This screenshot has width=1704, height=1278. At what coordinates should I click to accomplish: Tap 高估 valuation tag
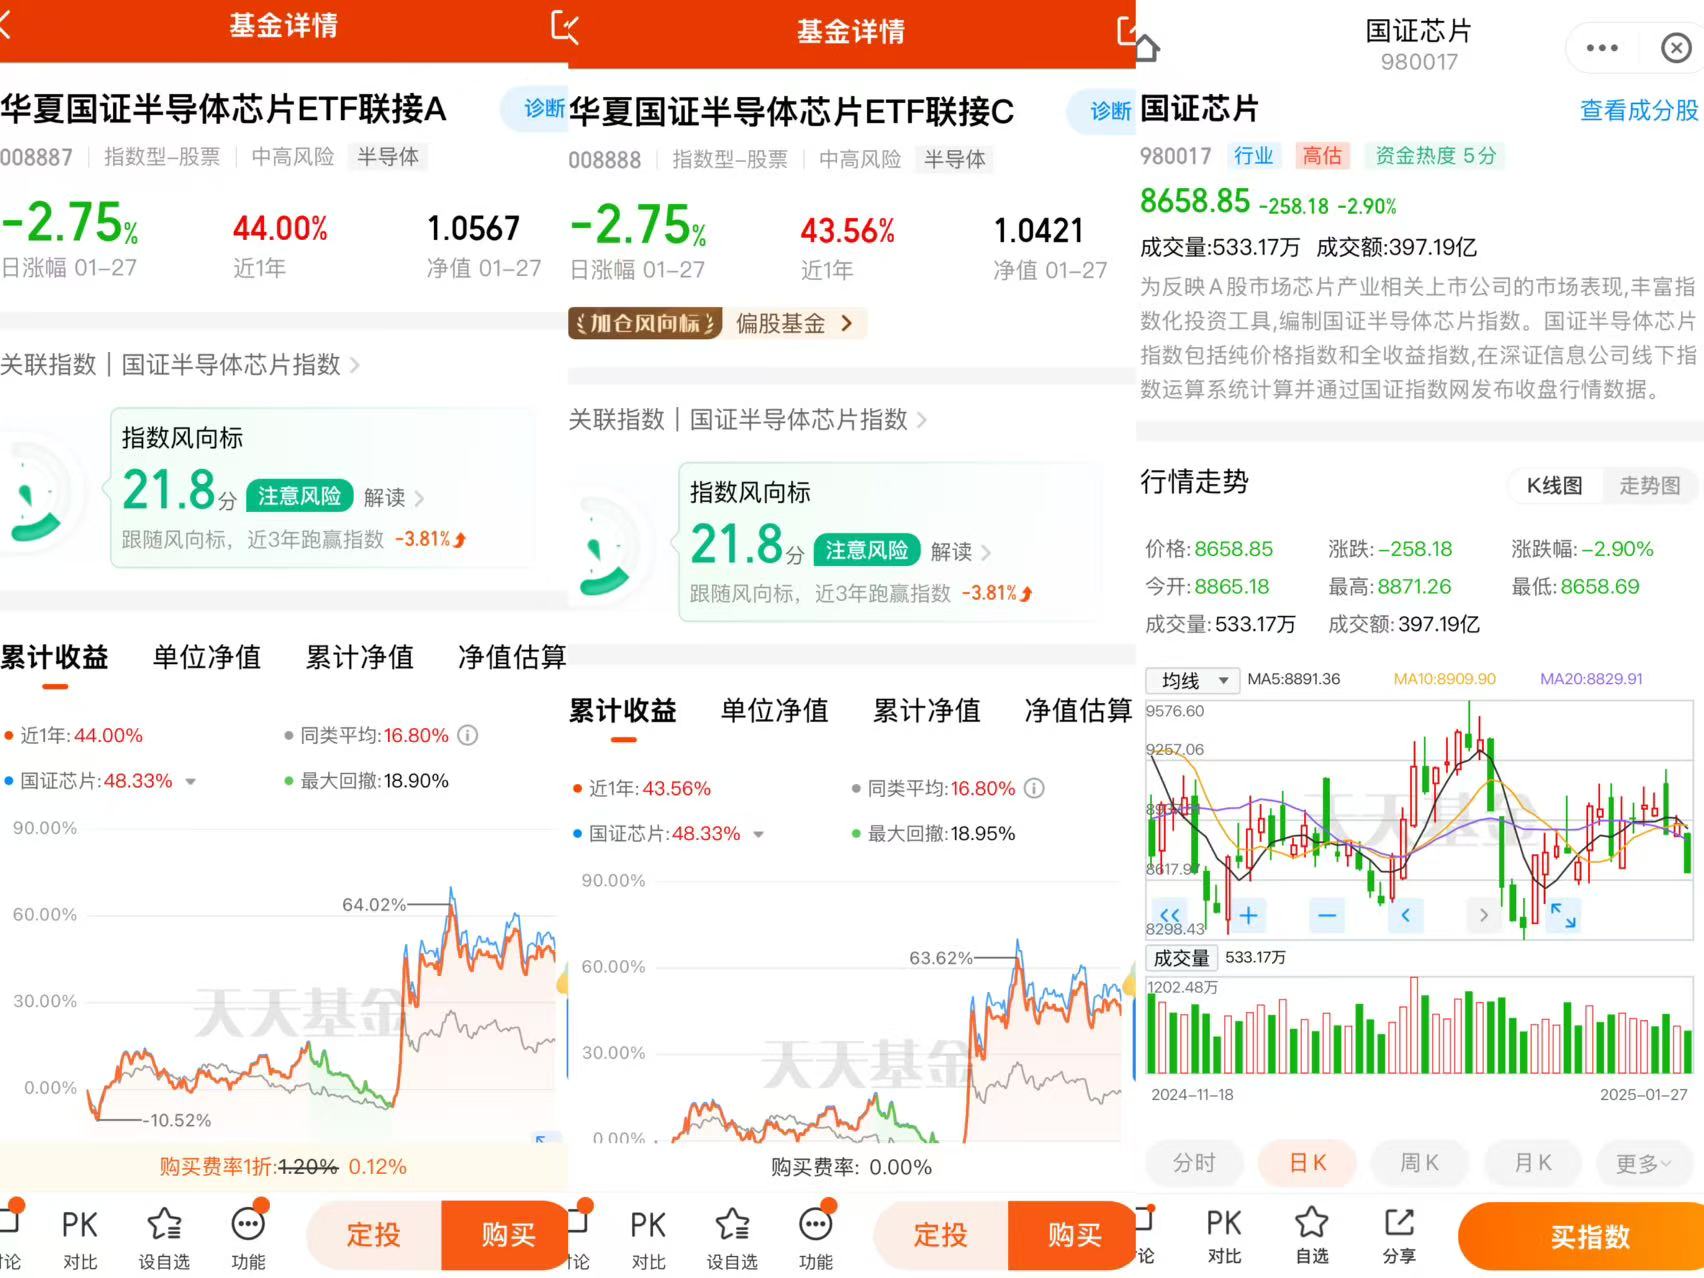click(x=1322, y=156)
